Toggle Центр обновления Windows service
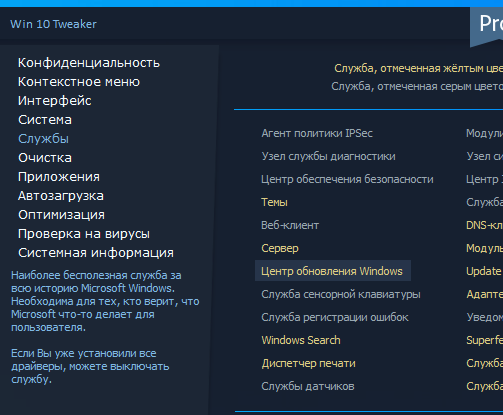 pos(333,271)
